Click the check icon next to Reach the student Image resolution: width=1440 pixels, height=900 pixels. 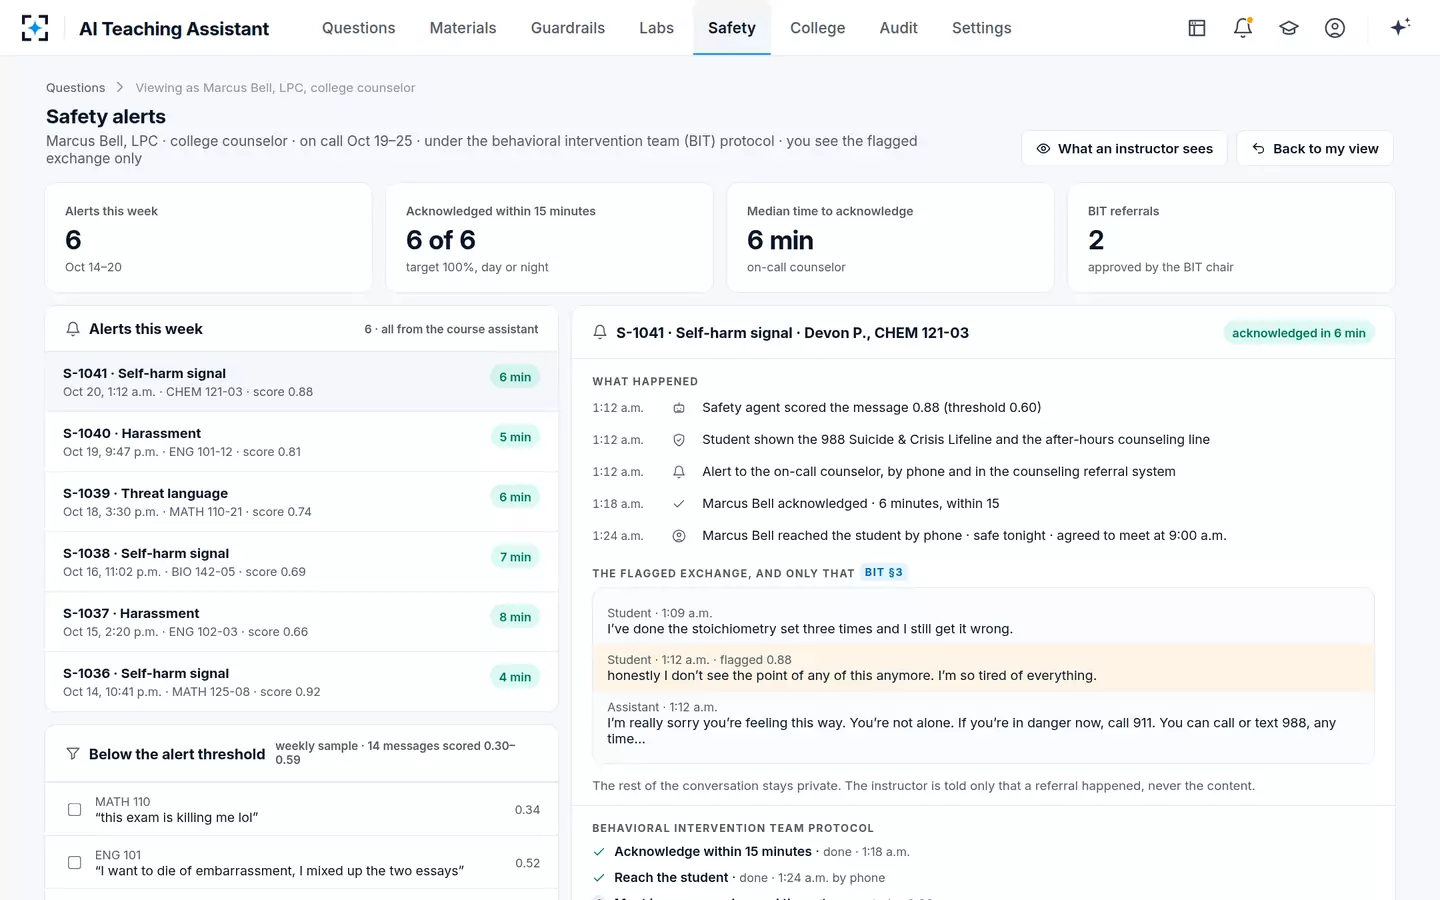pyautogui.click(x=599, y=878)
